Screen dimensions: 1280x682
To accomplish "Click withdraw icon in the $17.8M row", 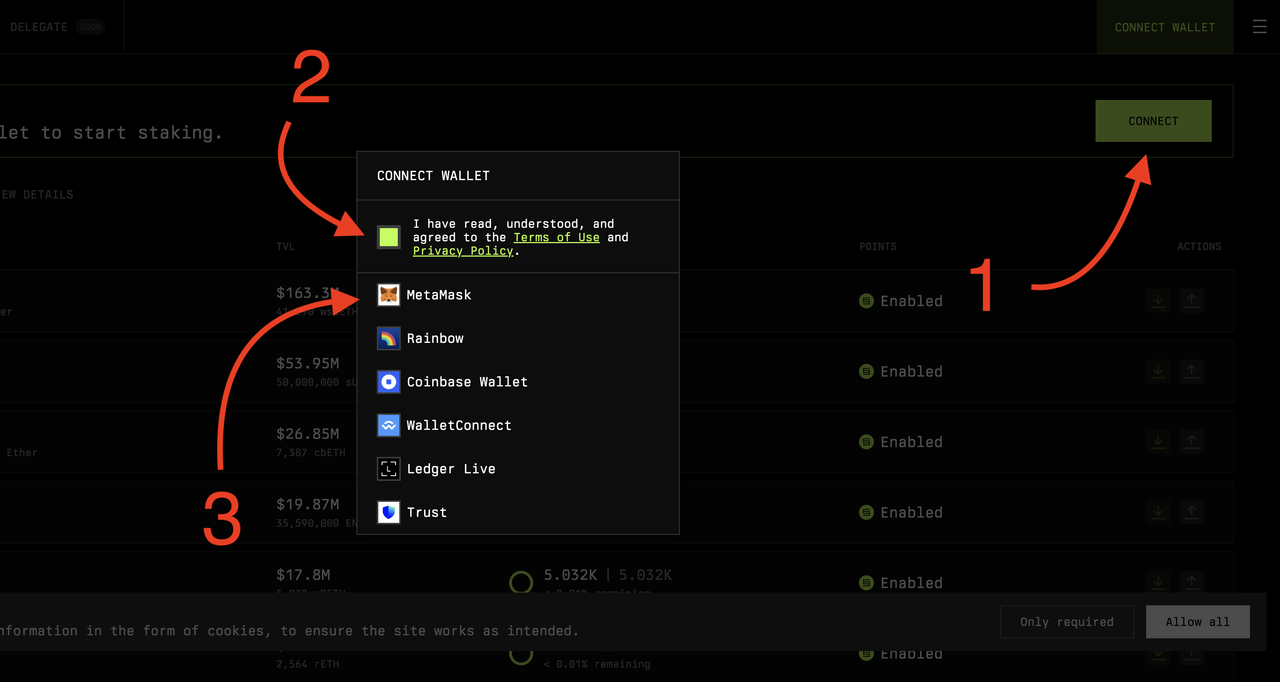I will coord(1191,583).
